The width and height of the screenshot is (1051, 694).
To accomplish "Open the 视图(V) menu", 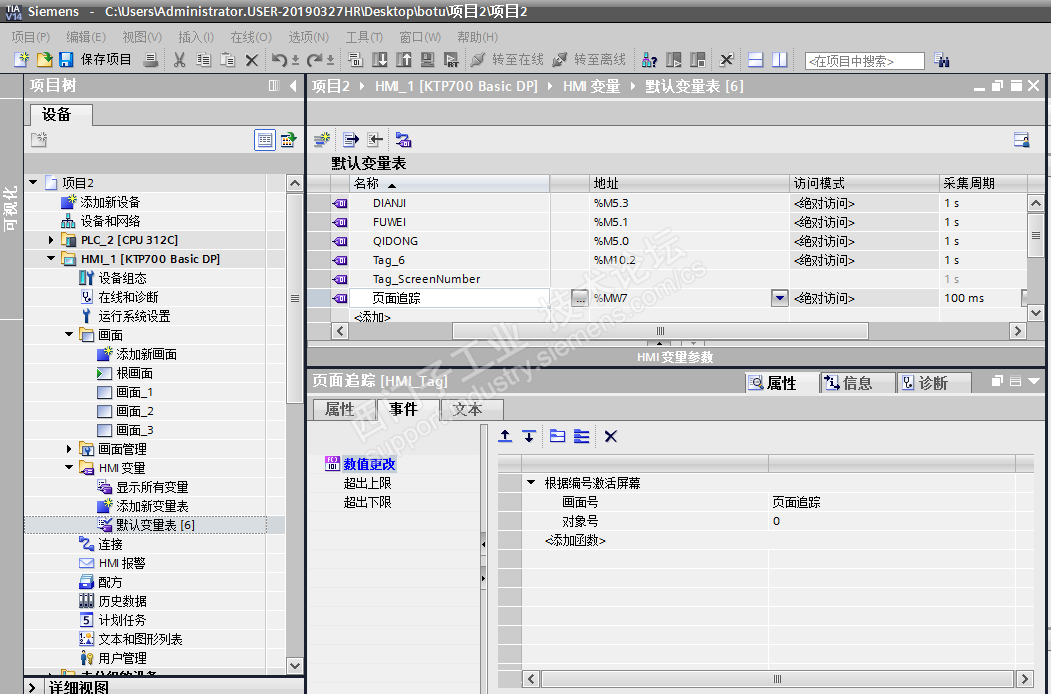I will pyautogui.click(x=141, y=37).
